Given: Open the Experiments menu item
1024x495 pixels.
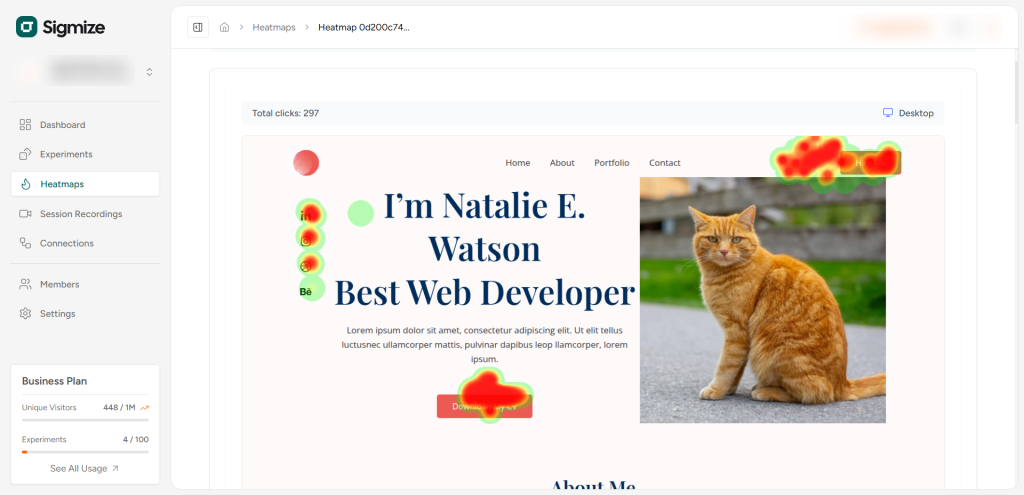Looking at the screenshot, I should 85,154.
